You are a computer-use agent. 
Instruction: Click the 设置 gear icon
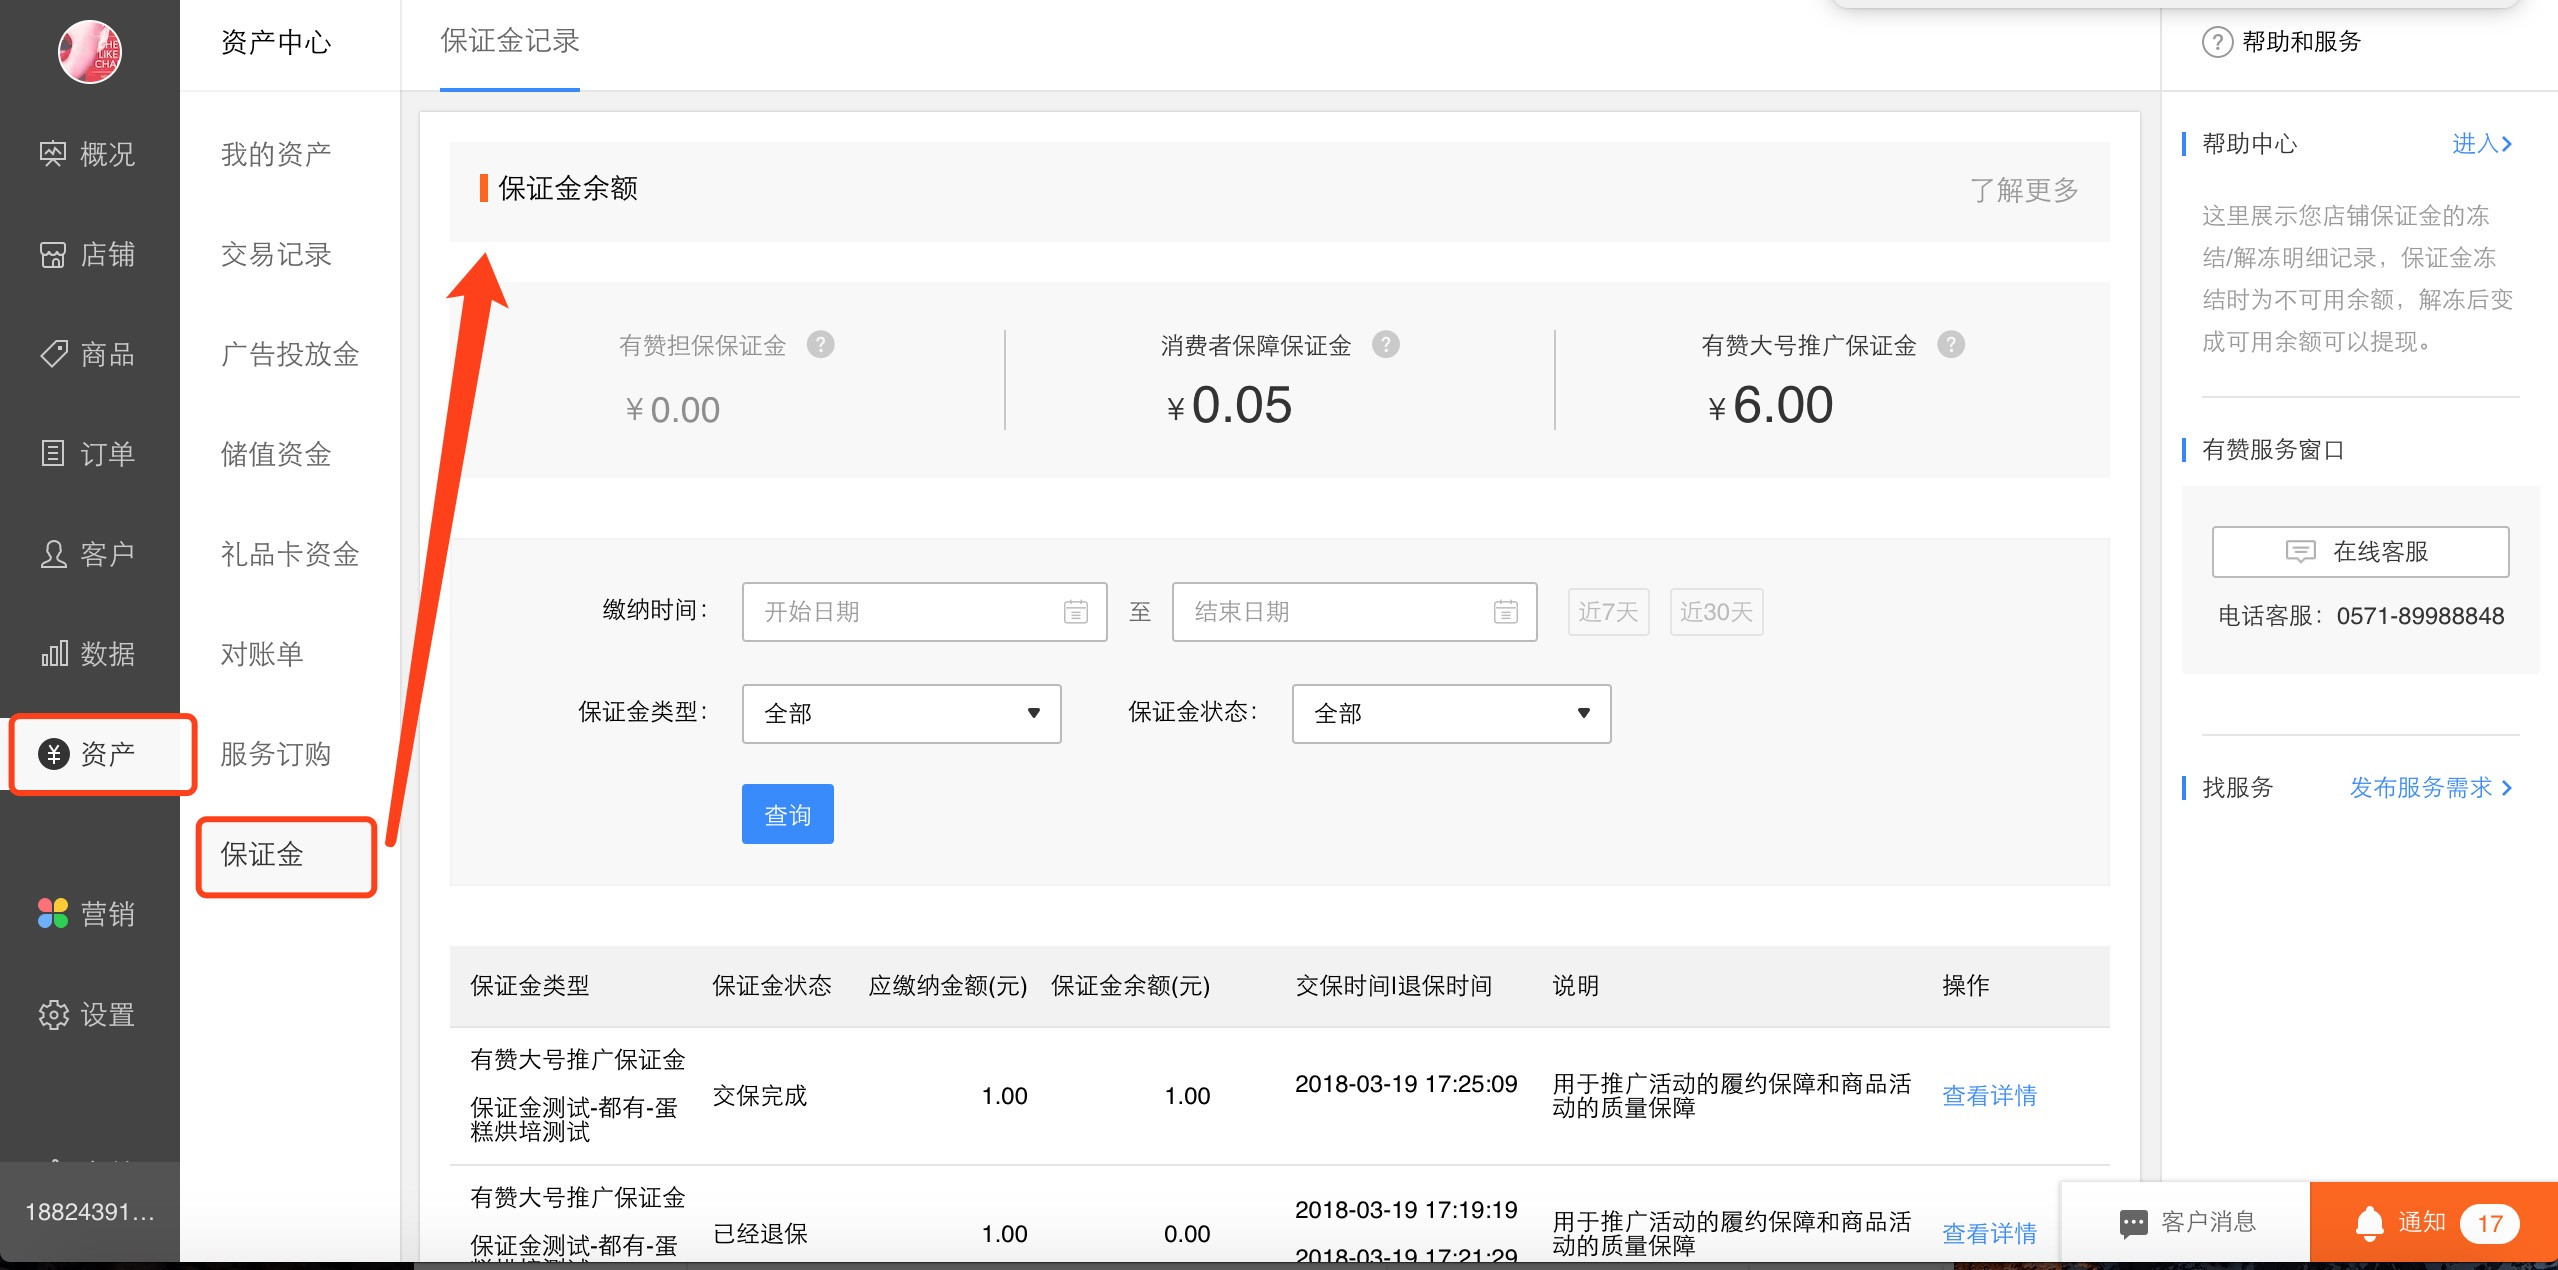pyautogui.click(x=53, y=1014)
